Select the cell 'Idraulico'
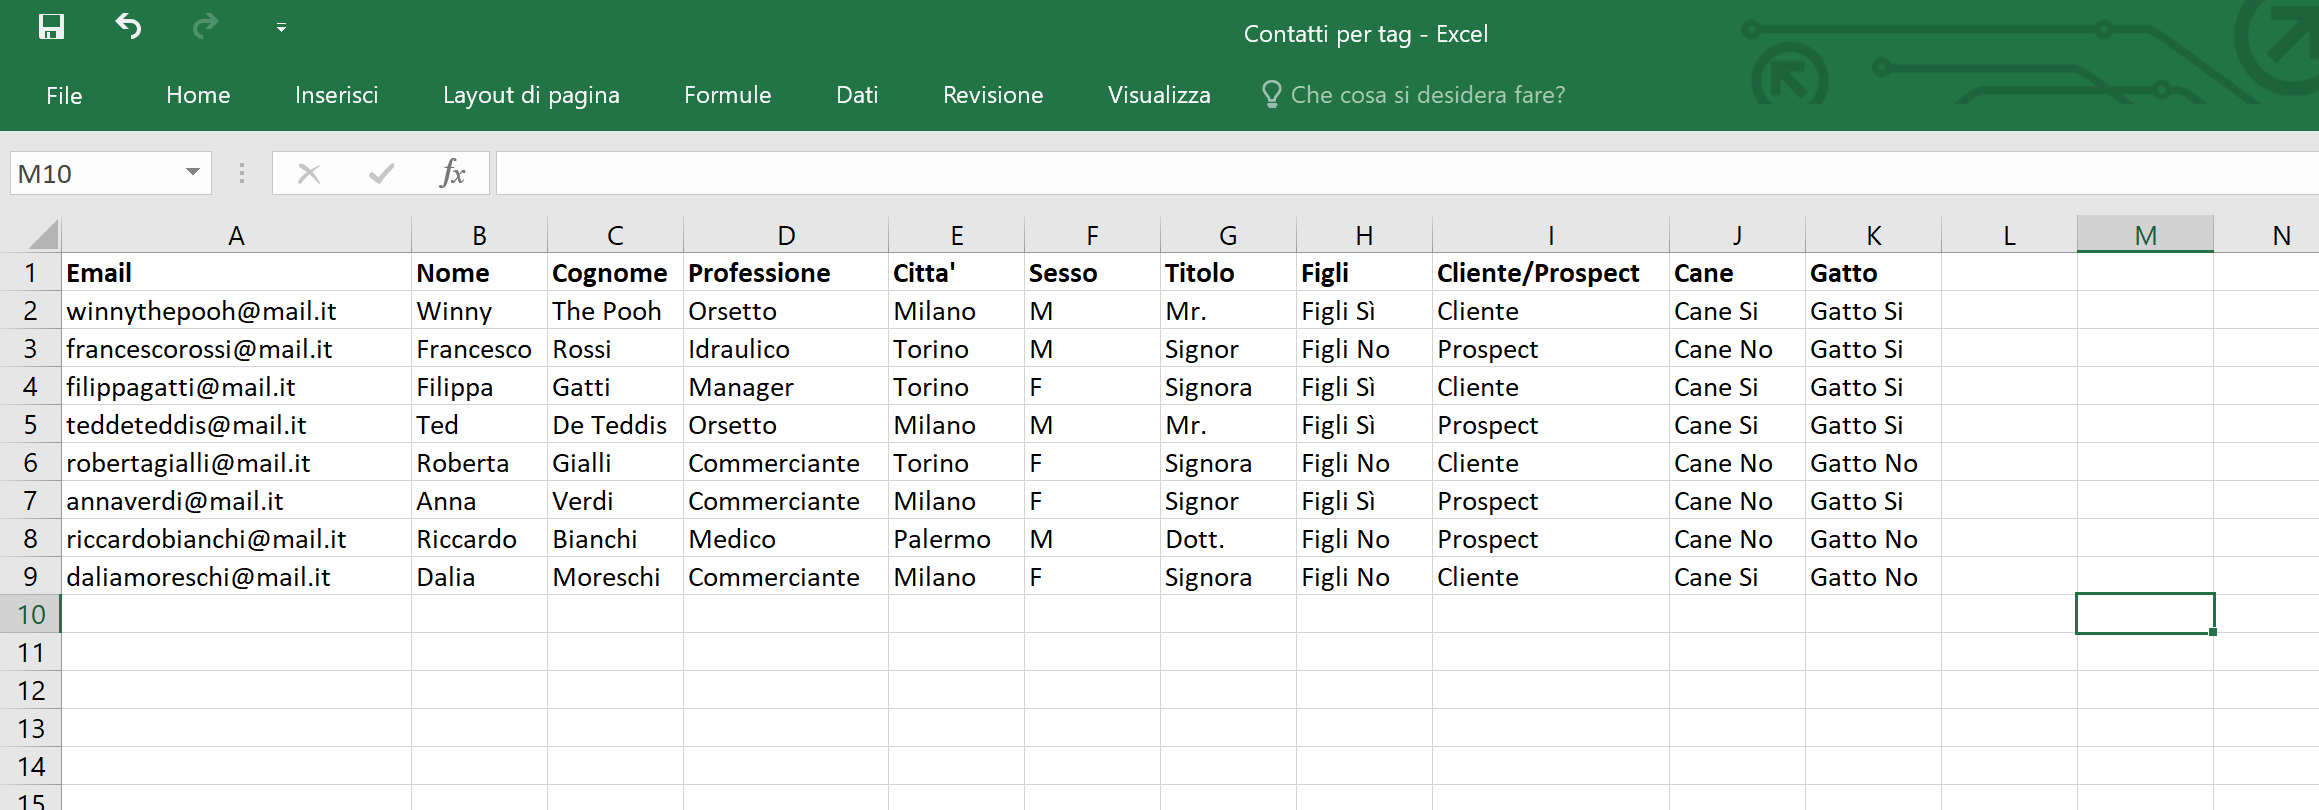The width and height of the screenshot is (2319, 810). tap(786, 349)
